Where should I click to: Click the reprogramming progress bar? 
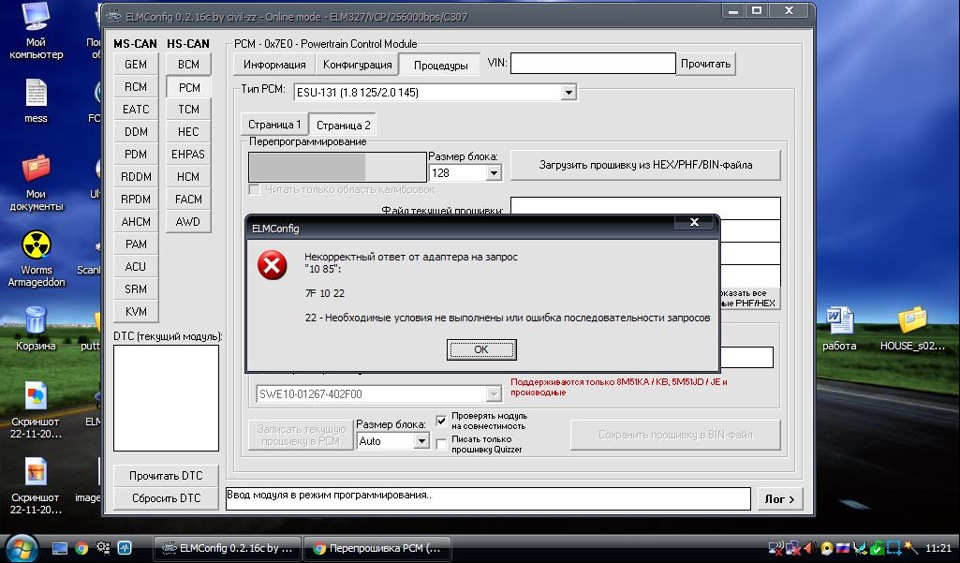click(337, 167)
